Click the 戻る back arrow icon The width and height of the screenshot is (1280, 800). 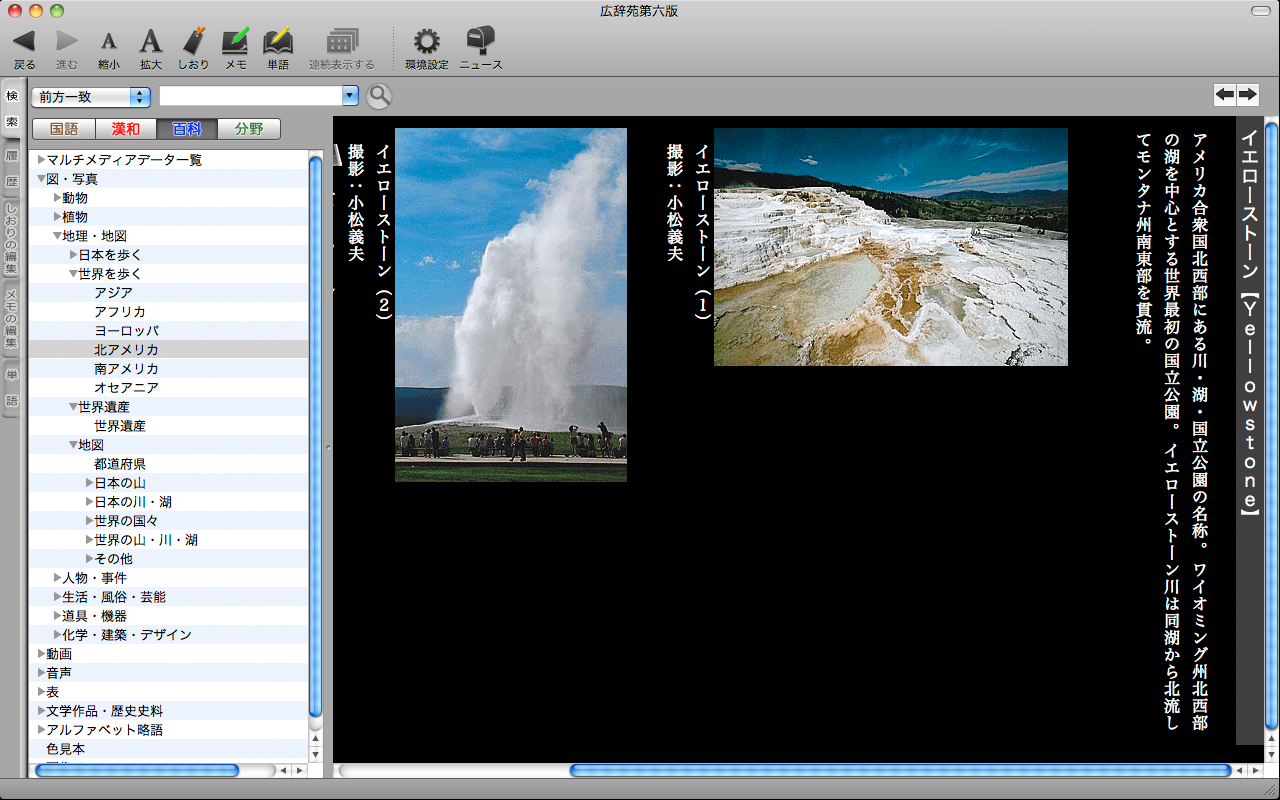24,42
